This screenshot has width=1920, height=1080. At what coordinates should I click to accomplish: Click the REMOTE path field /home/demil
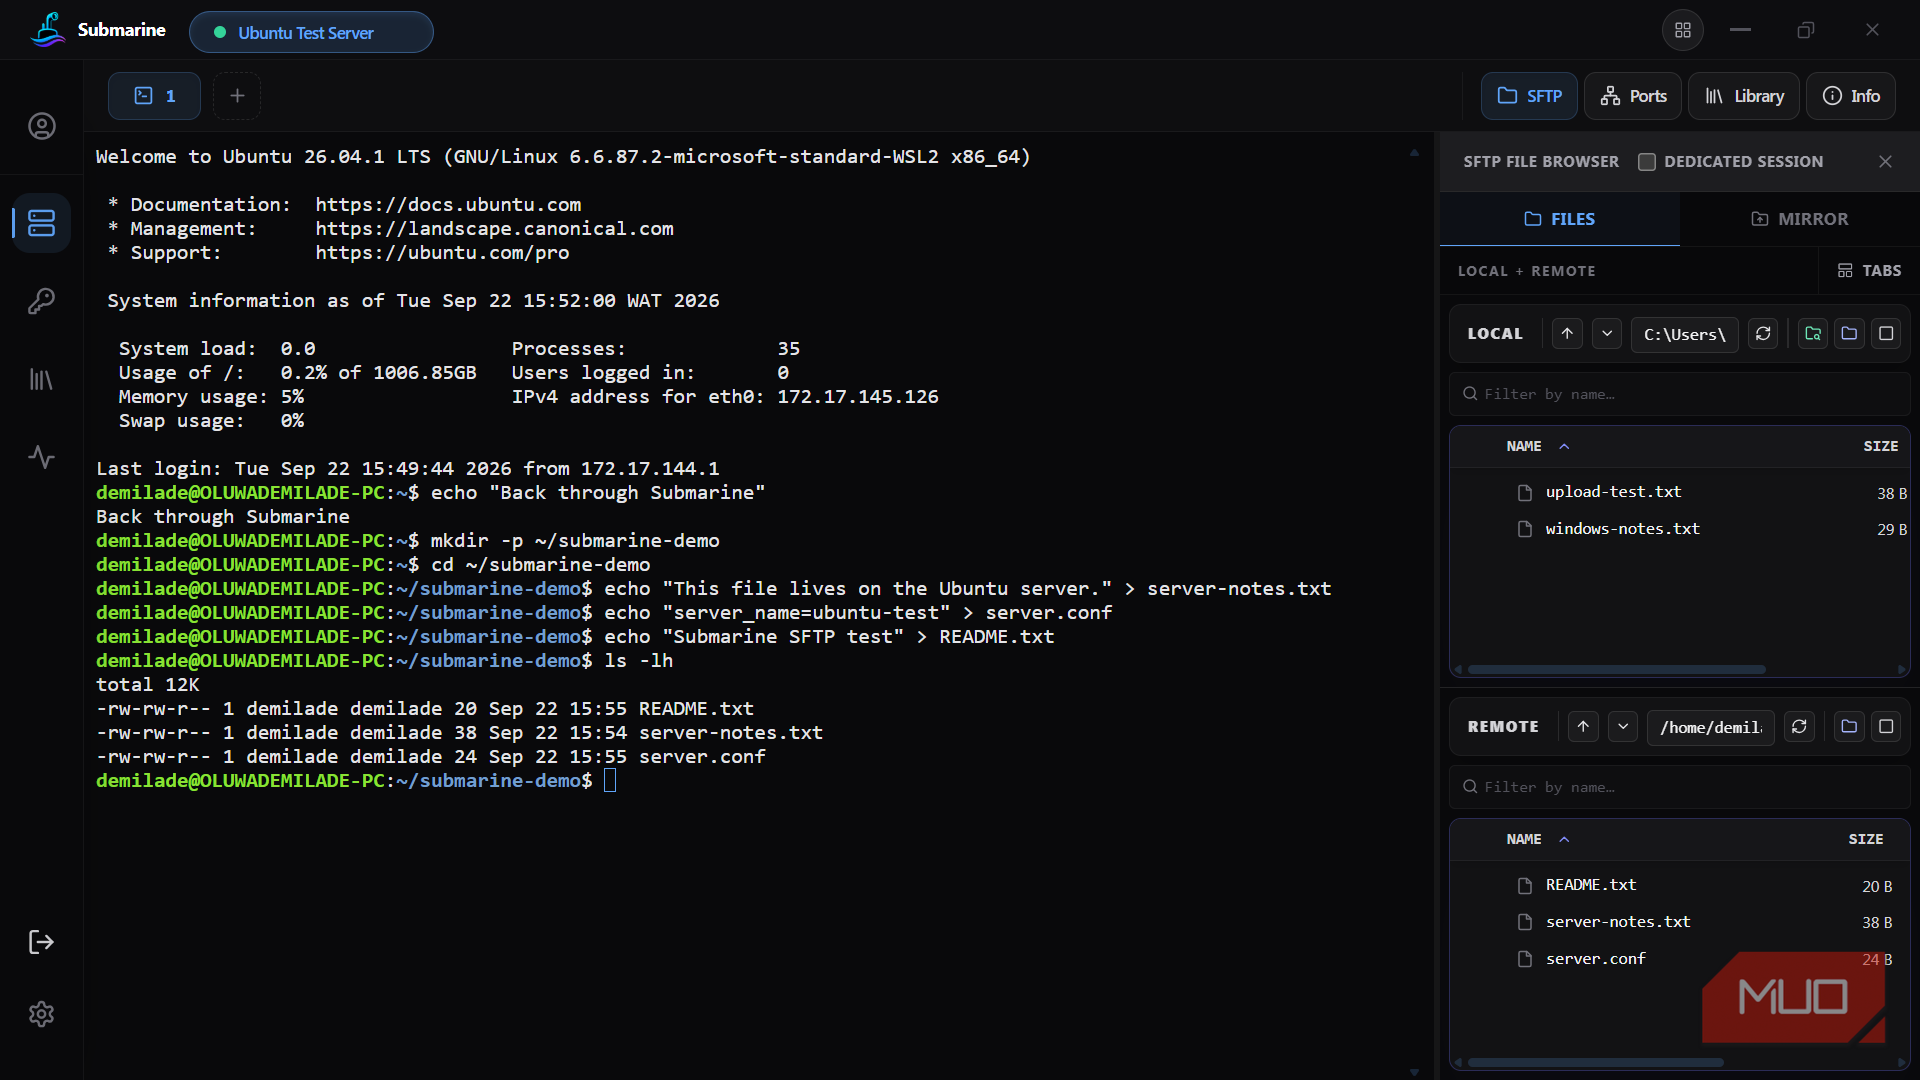point(1711,727)
